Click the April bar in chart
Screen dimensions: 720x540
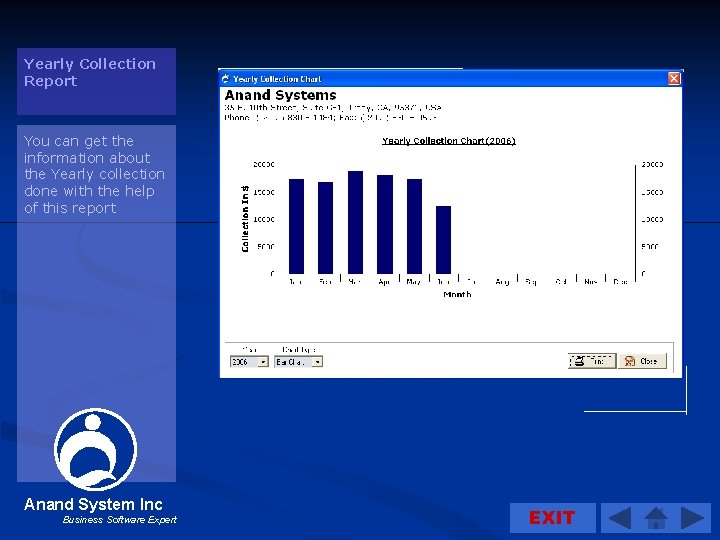click(385, 224)
